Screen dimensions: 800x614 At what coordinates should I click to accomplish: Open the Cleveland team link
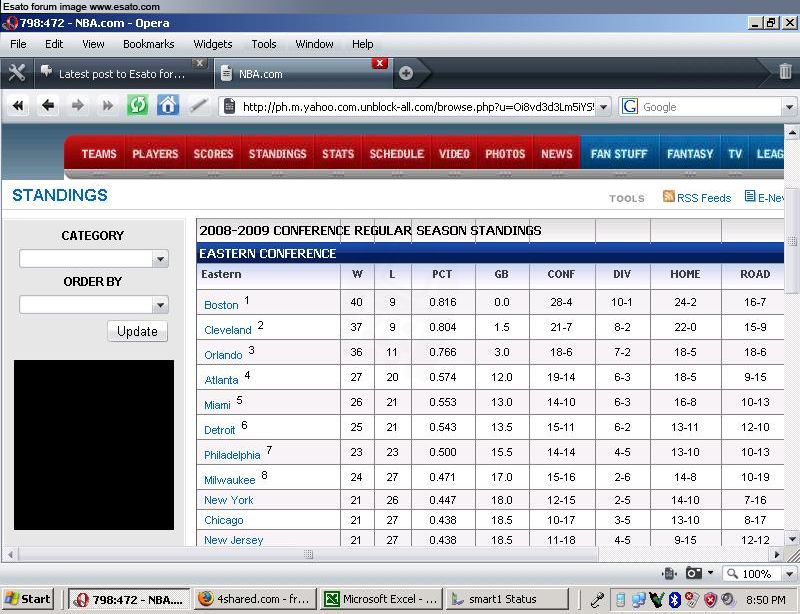click(228, 330)
